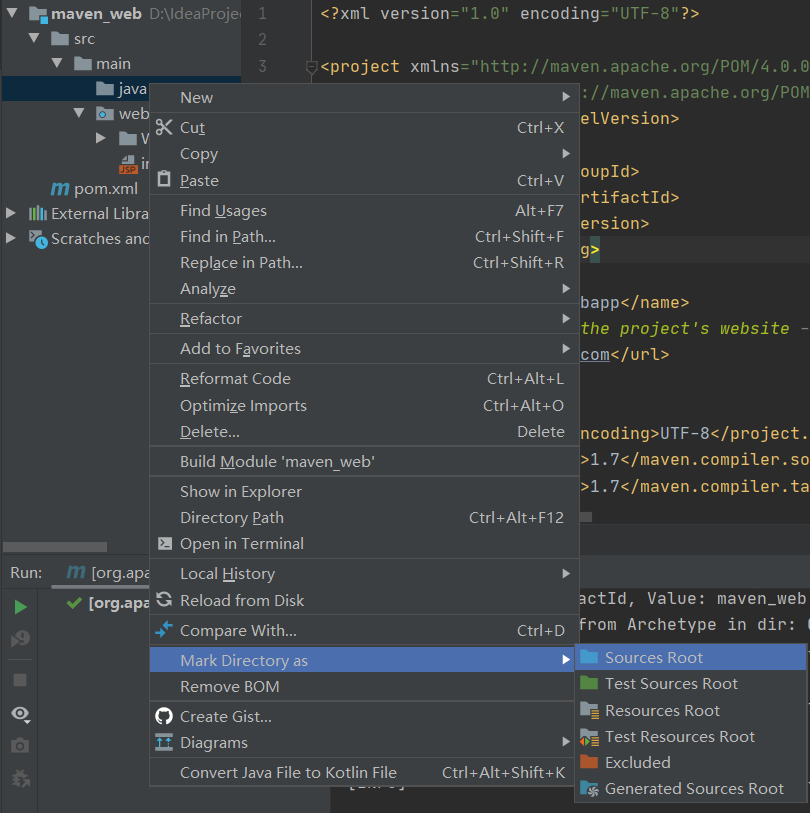Click the Scratches and Consoles icon
Viewport: 810px width, 813px height.
(38, 239)
